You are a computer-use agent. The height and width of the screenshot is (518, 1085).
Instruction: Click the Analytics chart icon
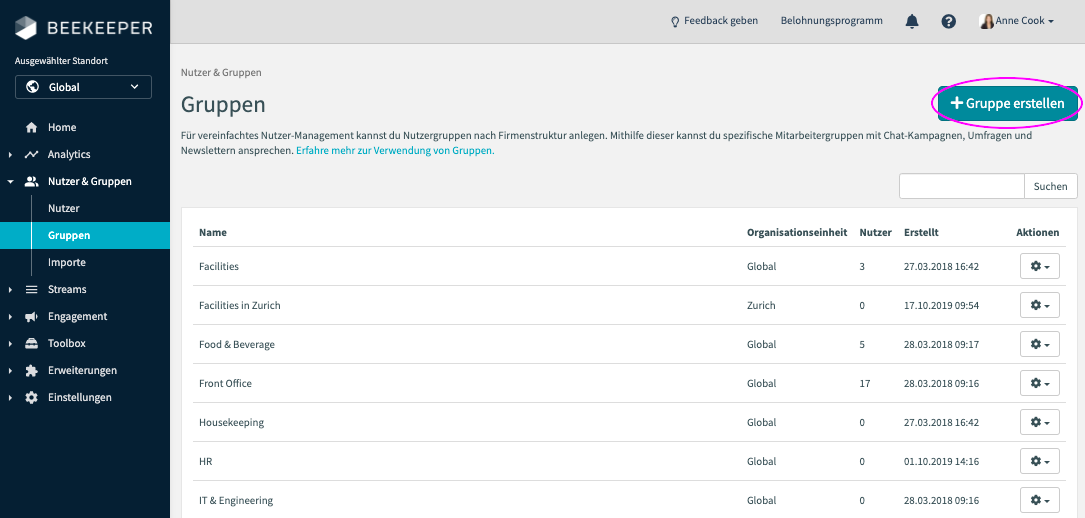pos(31,155)
